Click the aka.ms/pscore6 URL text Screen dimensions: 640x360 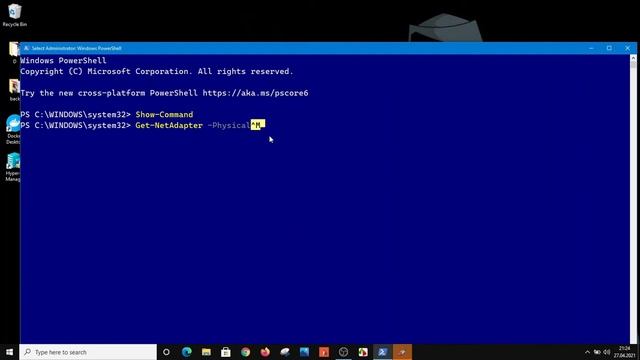[256, 93]
